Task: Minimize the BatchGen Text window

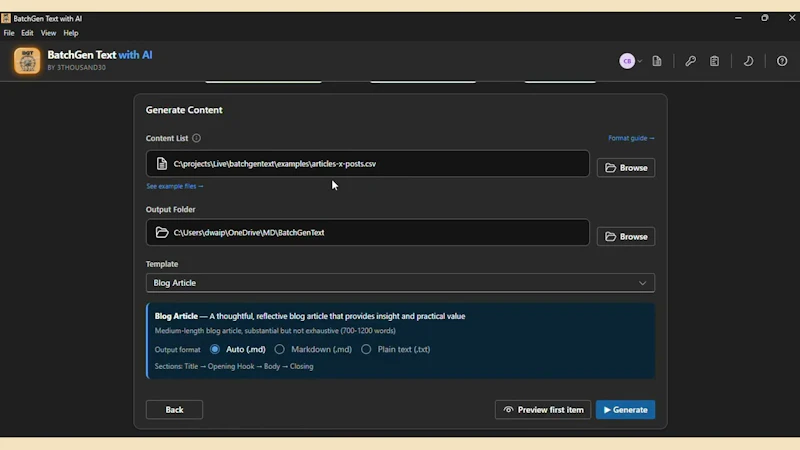Action: 738,18
